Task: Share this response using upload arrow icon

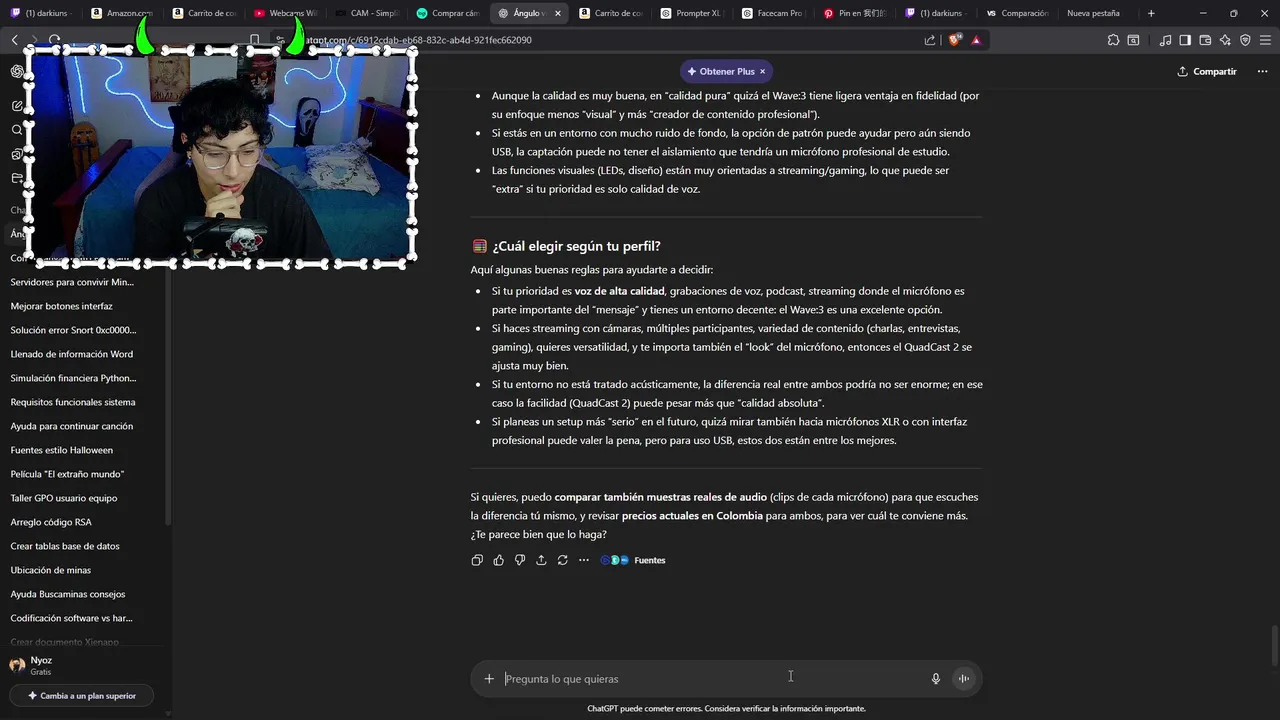Action: [x=541, y=560]
